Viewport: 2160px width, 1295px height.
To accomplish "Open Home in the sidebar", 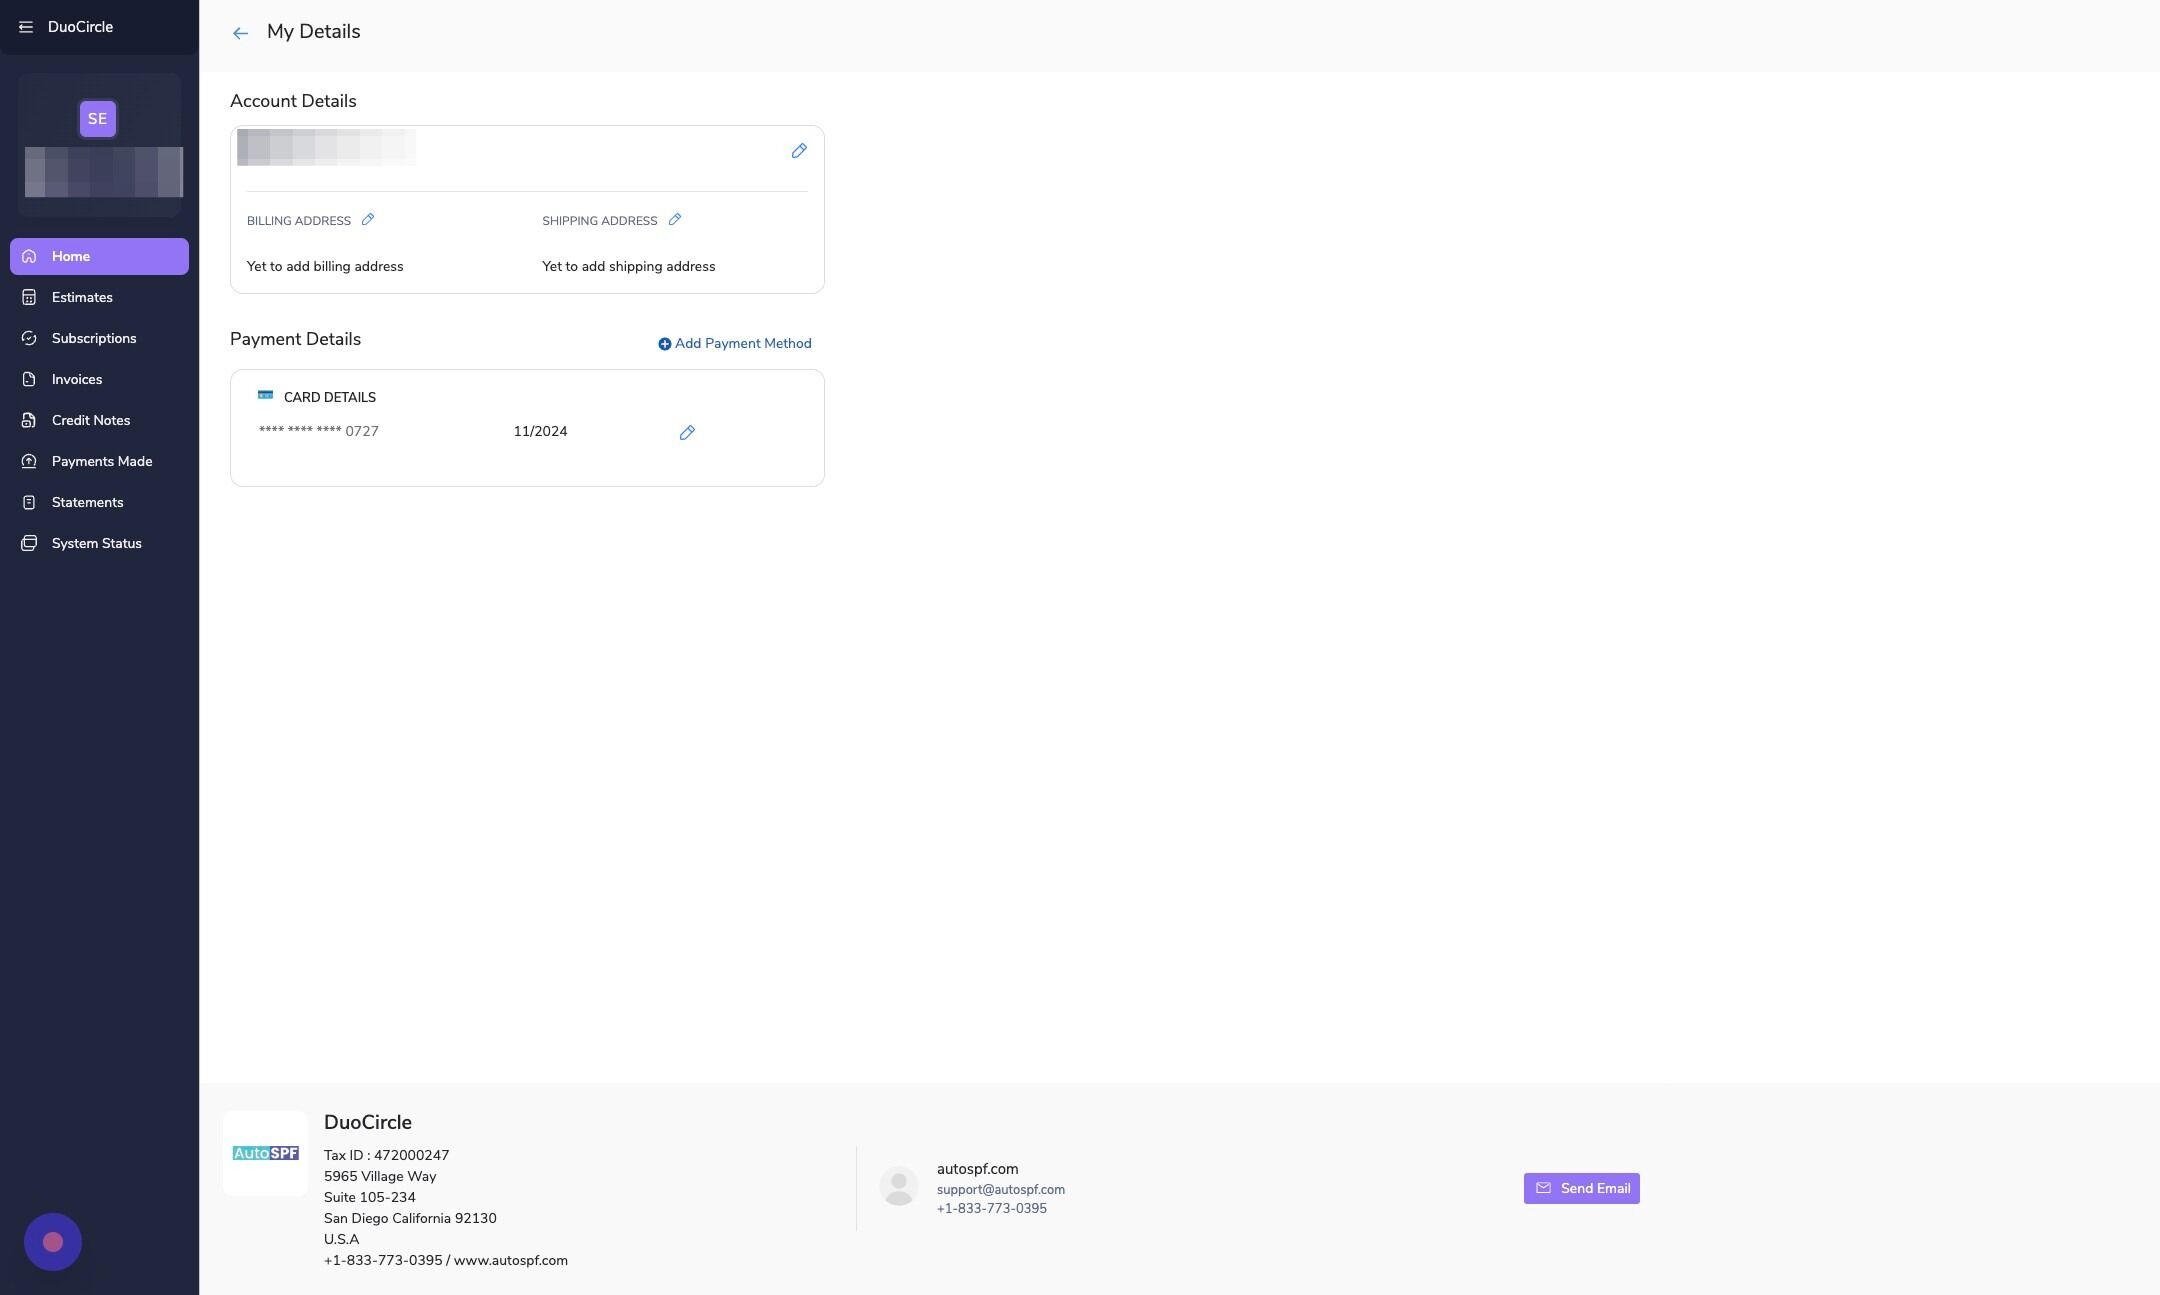I will tap(99, 256).
